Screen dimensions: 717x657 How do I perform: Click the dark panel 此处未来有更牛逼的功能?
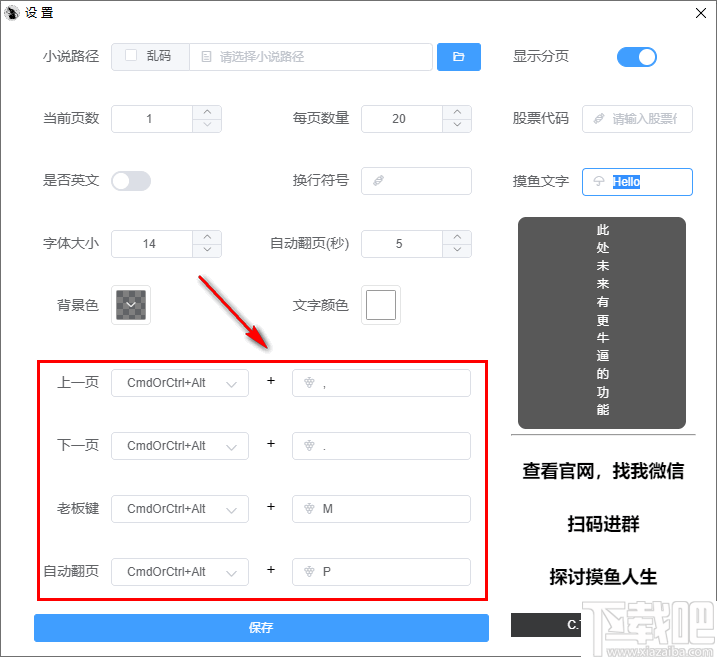click(x=602, y=323)
